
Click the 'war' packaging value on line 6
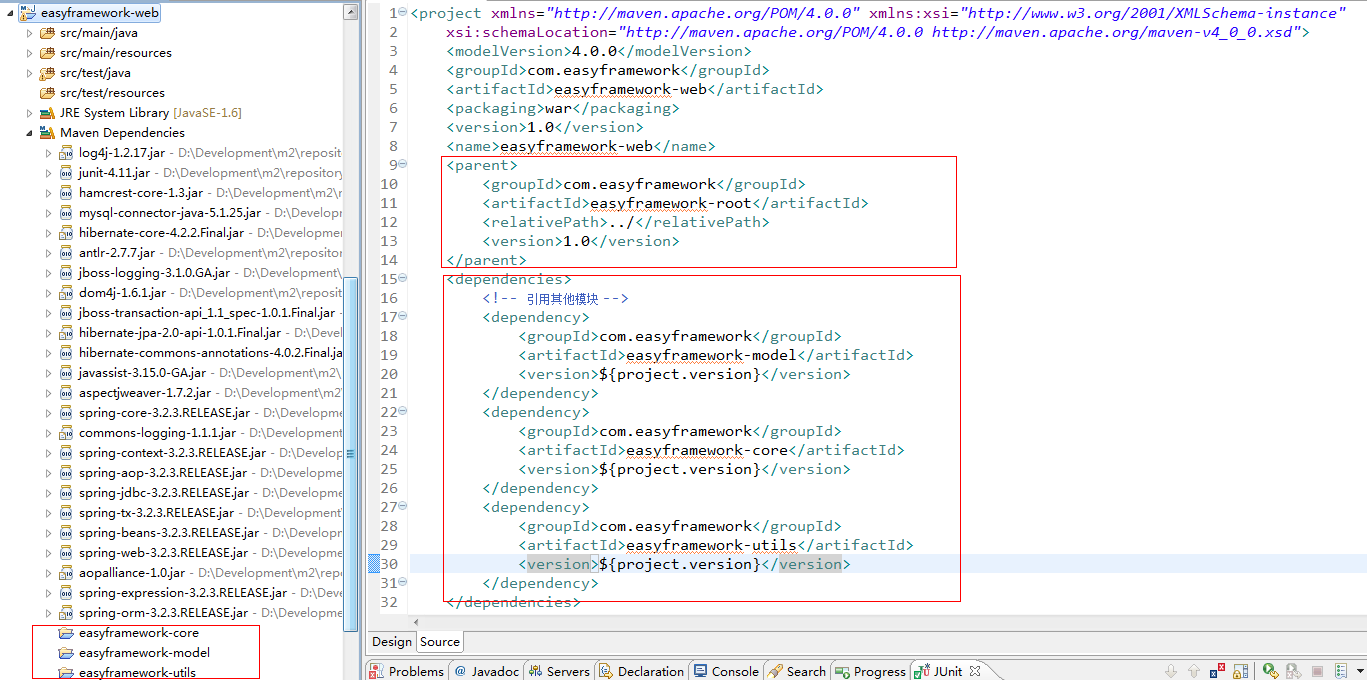(x=557, y=108)
